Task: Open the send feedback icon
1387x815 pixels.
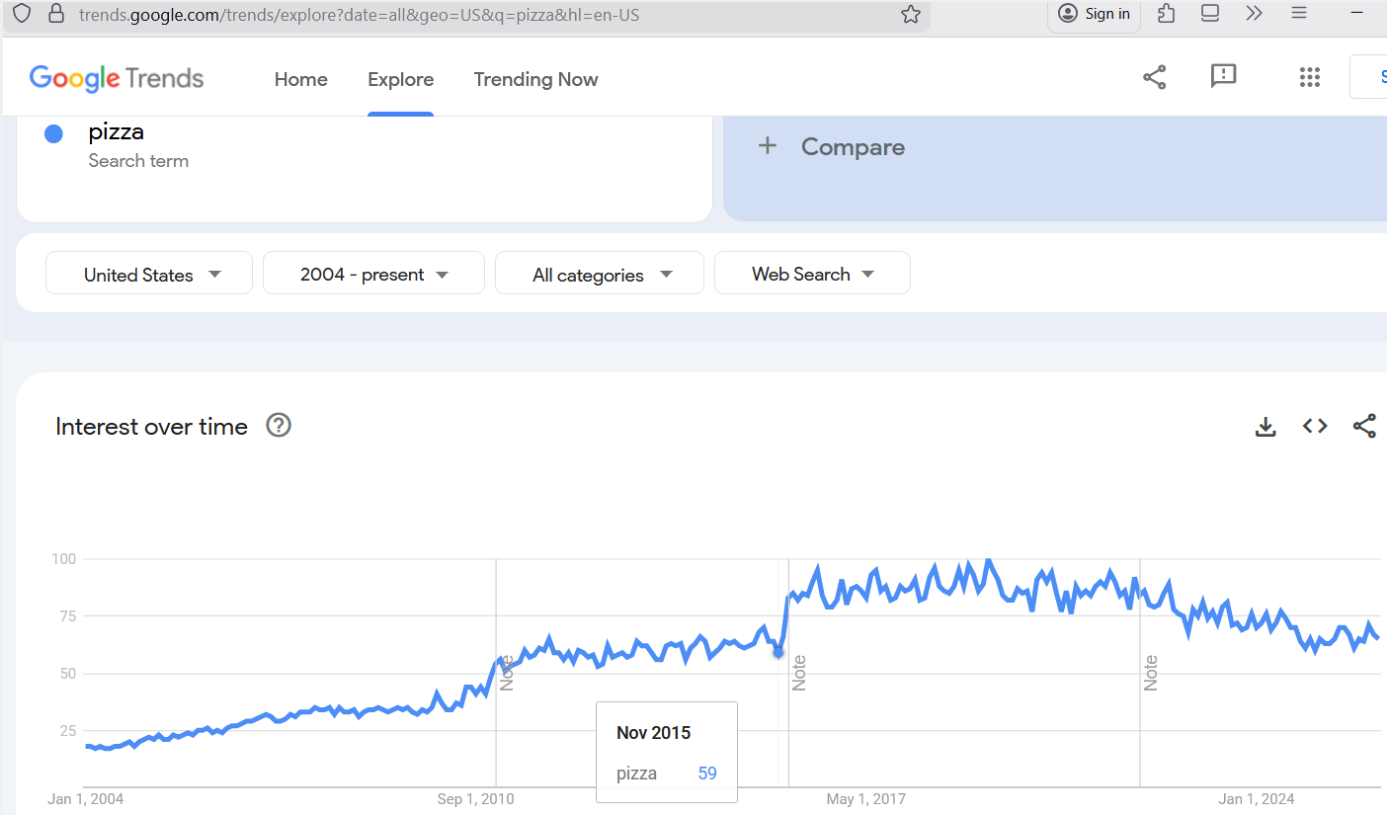Action: point(1223,76)
